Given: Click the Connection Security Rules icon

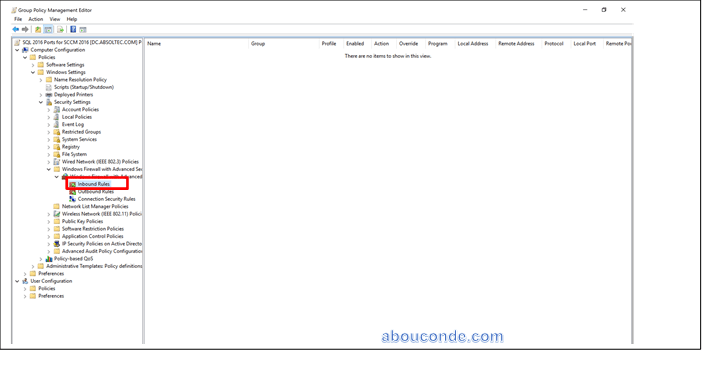Looking at the screenshot, I should [x=73, y=199].
